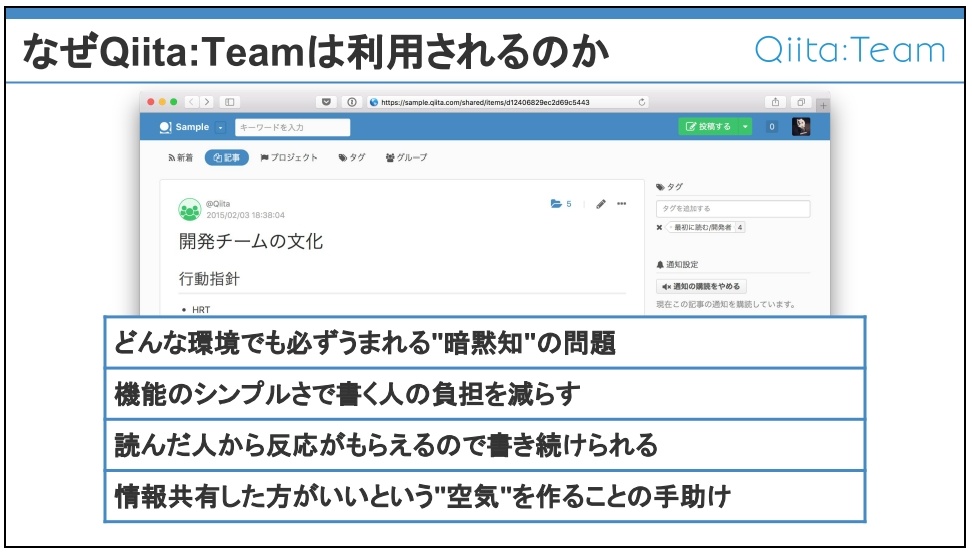
Task: Open the Safari share icon
Action: tap(775, 102)
